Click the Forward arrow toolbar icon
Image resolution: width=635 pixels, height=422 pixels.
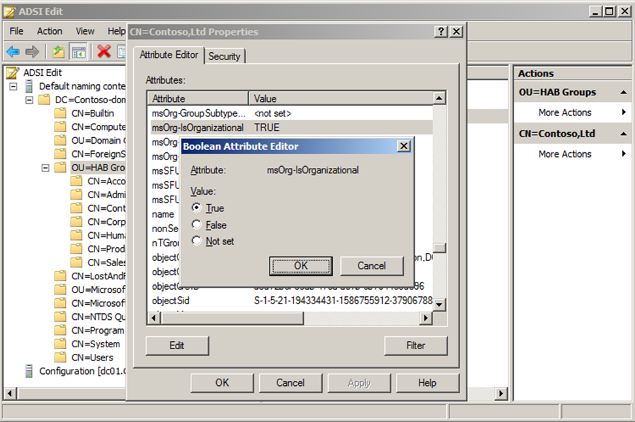point(32,52)
